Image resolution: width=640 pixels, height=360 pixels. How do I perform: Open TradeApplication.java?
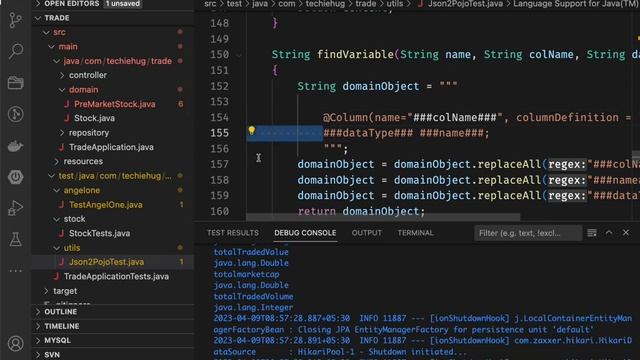(111, 147)
